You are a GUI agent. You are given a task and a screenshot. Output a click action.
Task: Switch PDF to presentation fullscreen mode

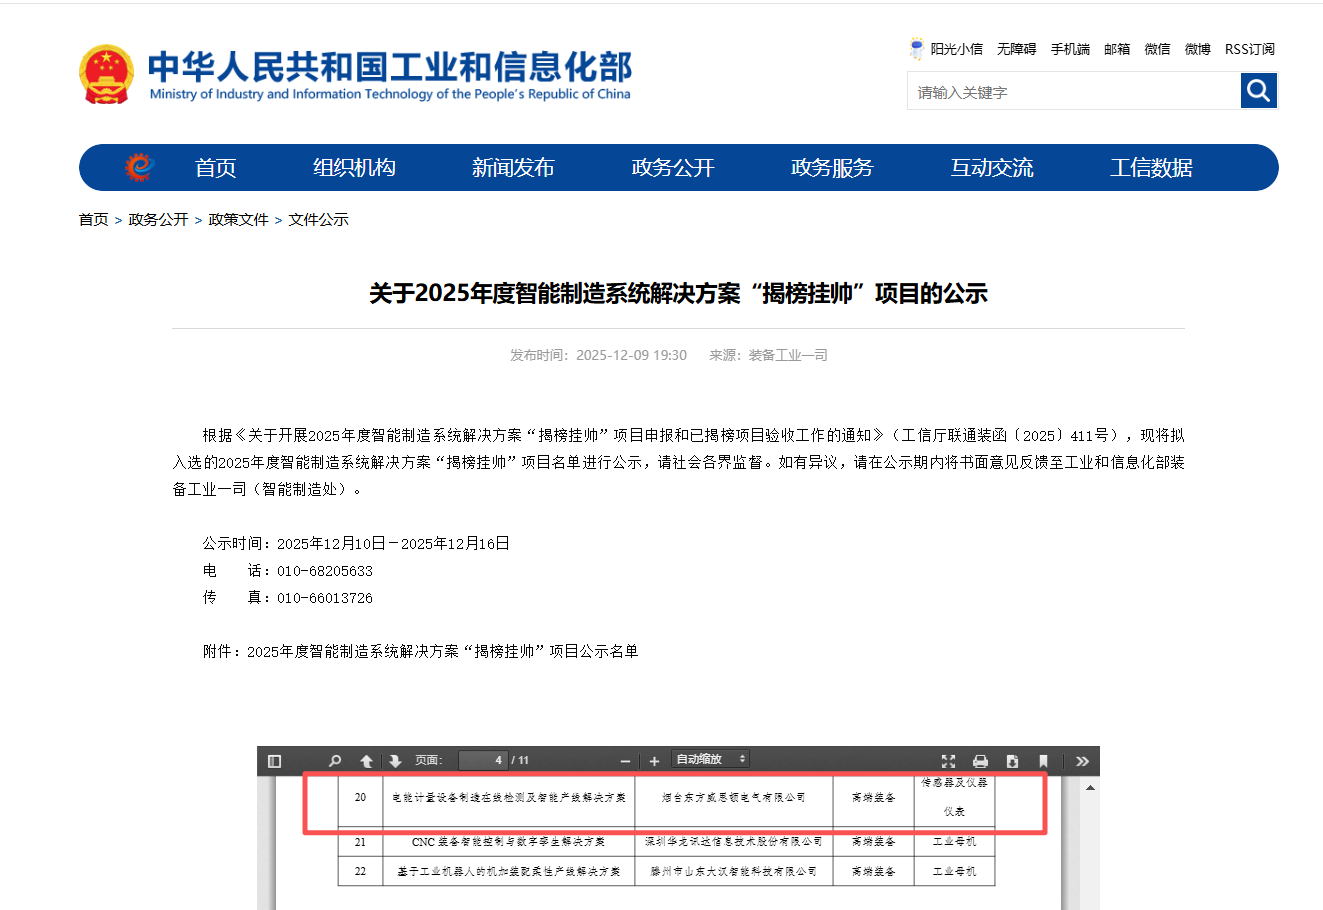pyautogui.click(x=949, y=761)
